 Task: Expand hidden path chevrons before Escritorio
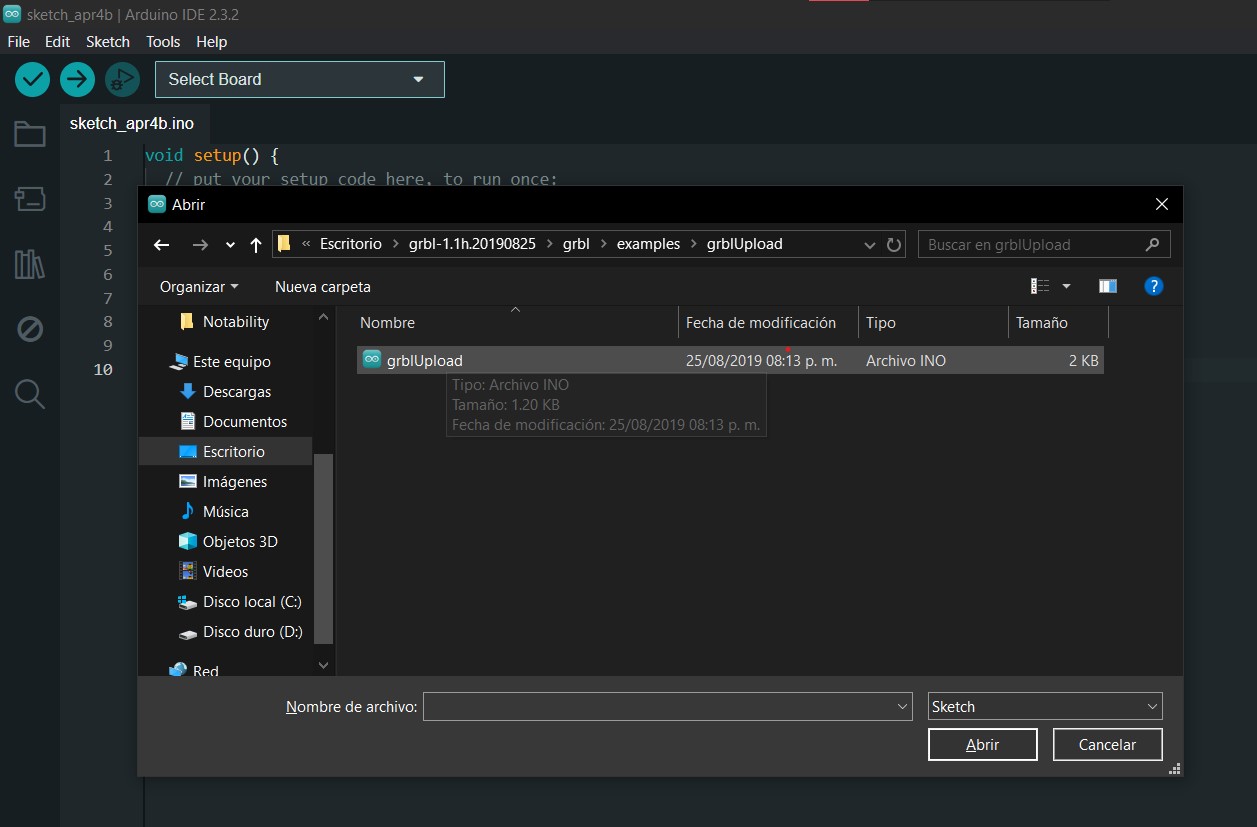pos(306,244)
